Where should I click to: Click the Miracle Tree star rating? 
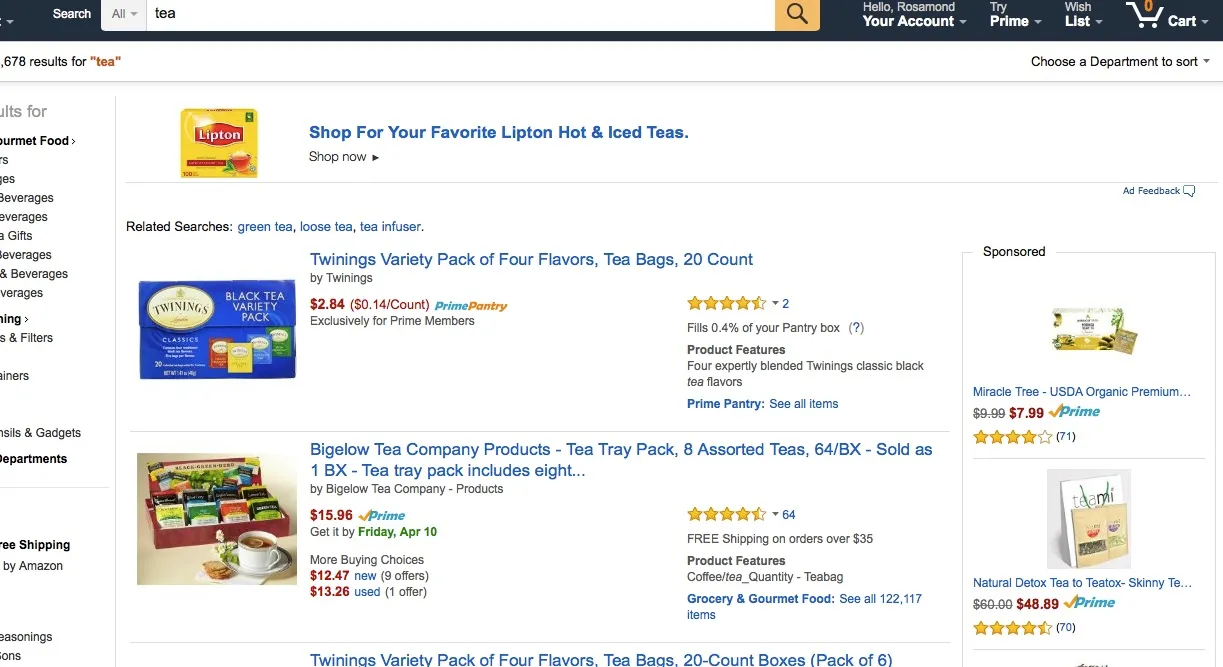click(x=1012, y=437)
